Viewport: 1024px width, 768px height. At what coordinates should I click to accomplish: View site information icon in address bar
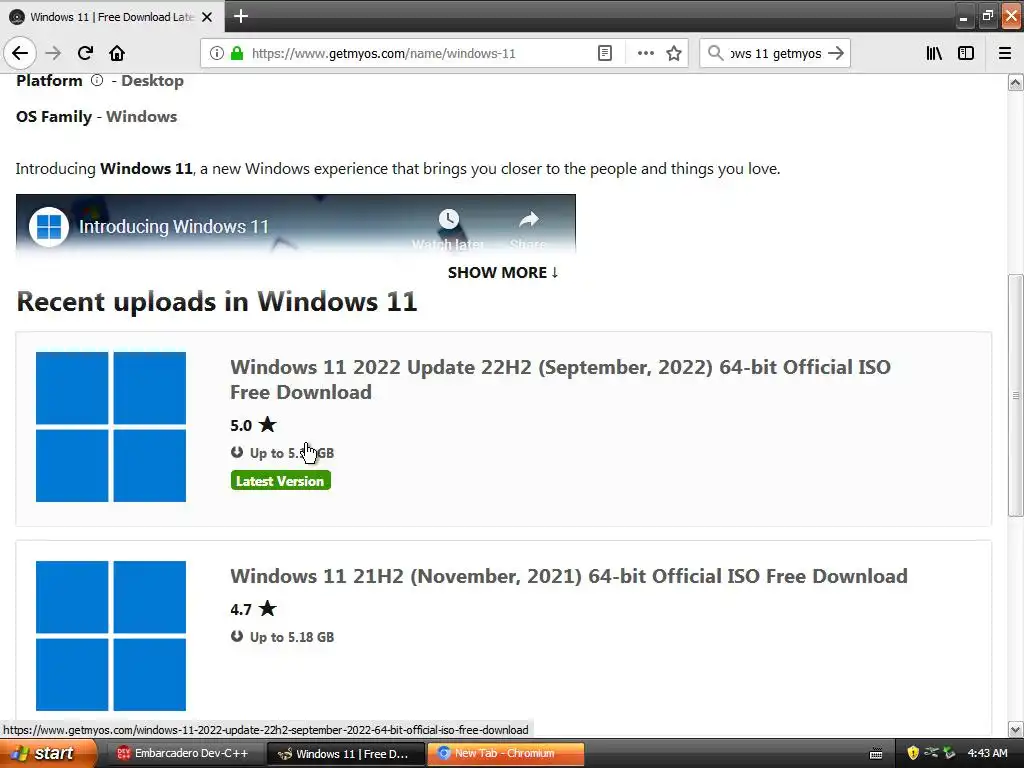[x=216, y=53]
